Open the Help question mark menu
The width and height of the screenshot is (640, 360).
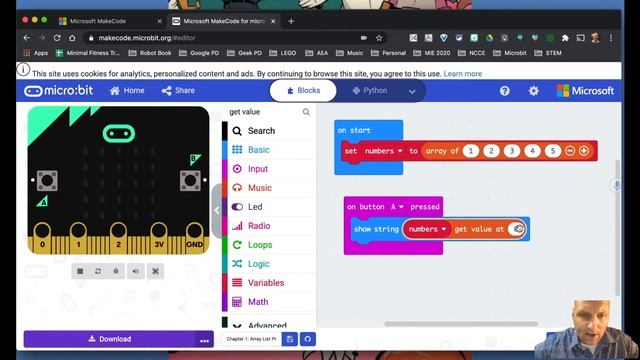point(504,91)
